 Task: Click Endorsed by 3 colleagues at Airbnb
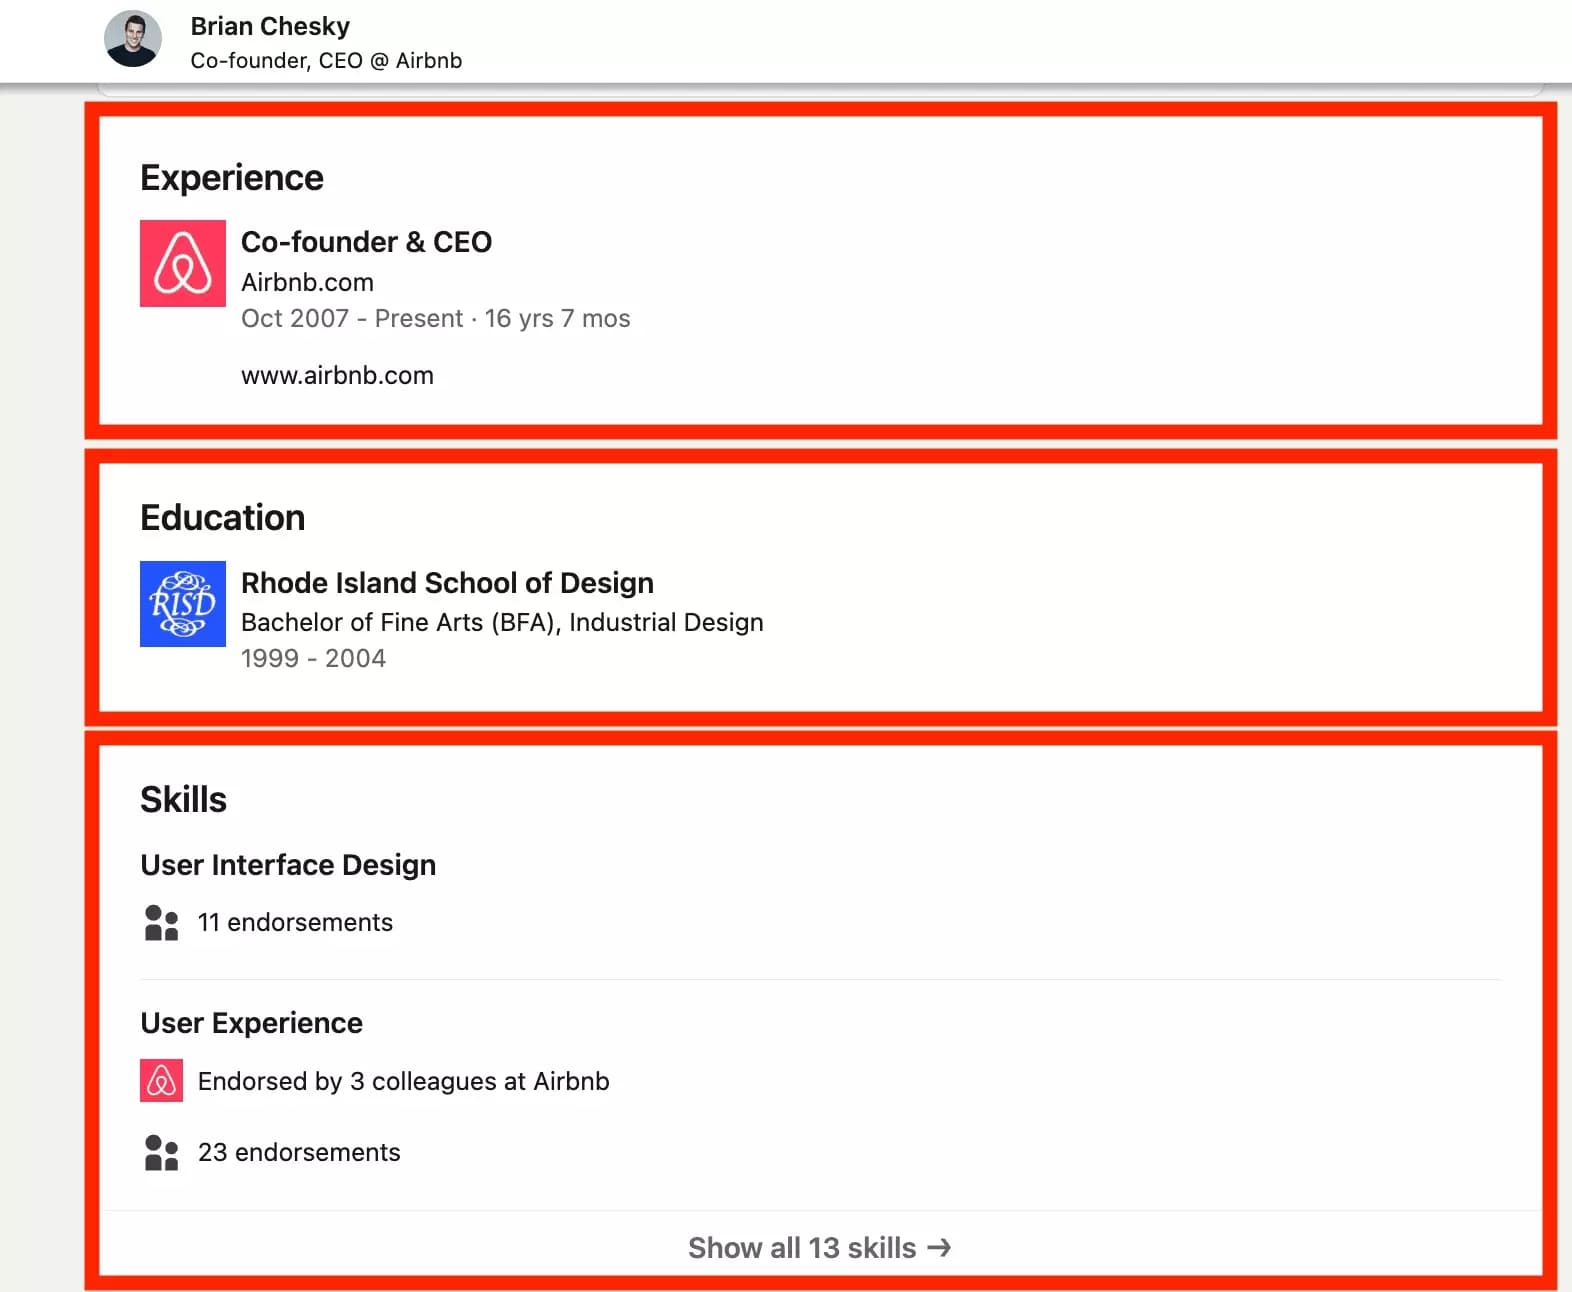tap(404, 1081)
